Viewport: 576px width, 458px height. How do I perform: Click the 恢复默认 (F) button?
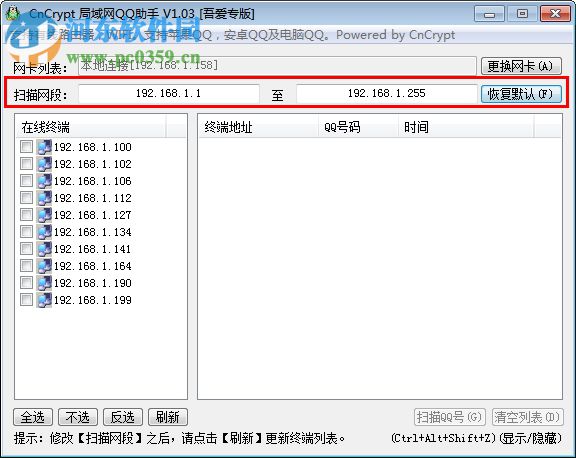521,94
